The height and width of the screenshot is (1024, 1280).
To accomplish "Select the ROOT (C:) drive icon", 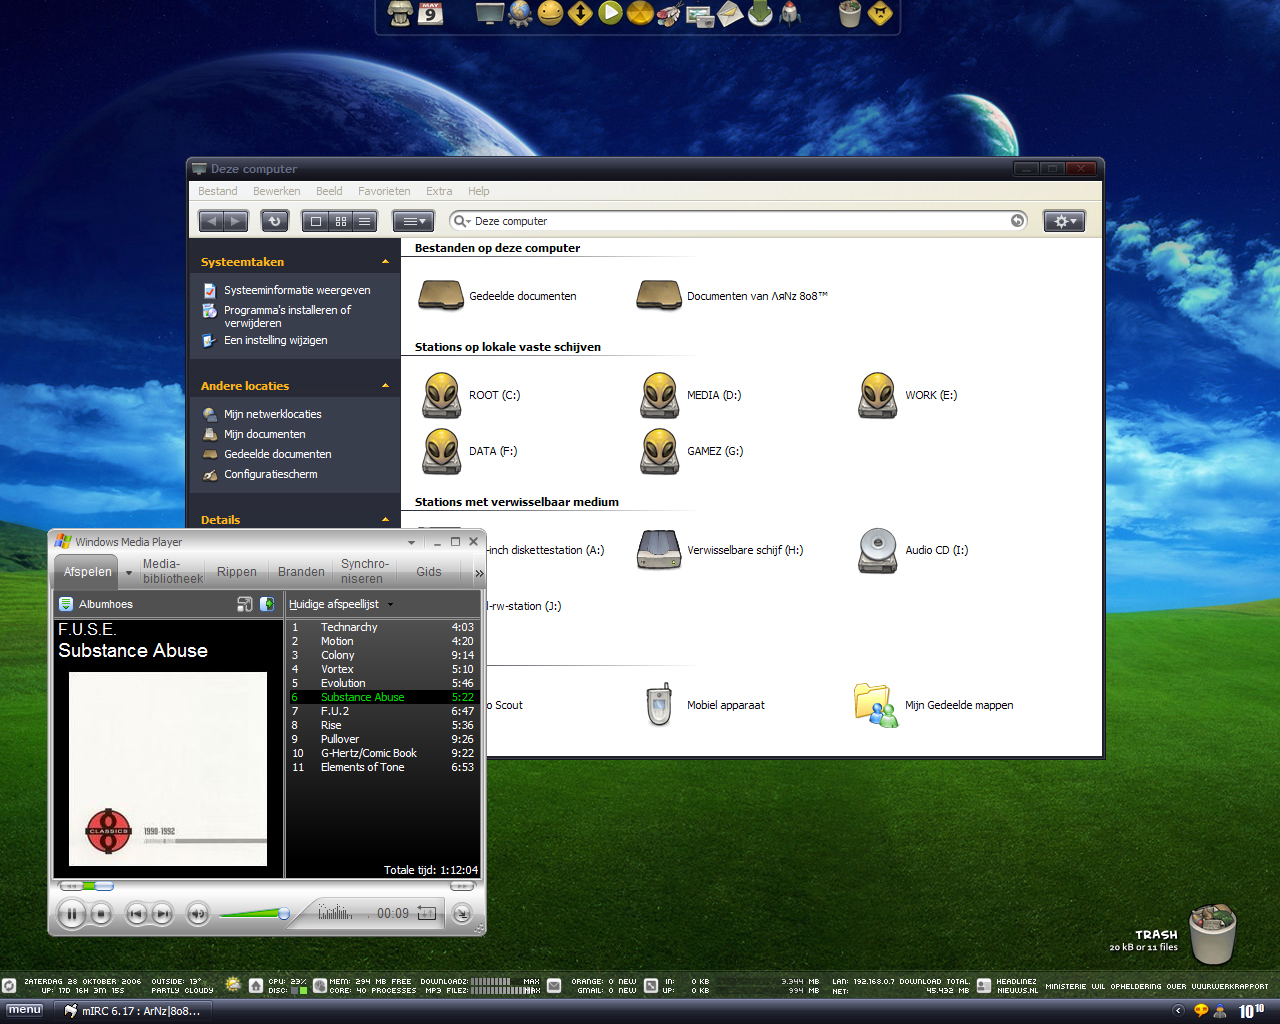I will [441, 395].
